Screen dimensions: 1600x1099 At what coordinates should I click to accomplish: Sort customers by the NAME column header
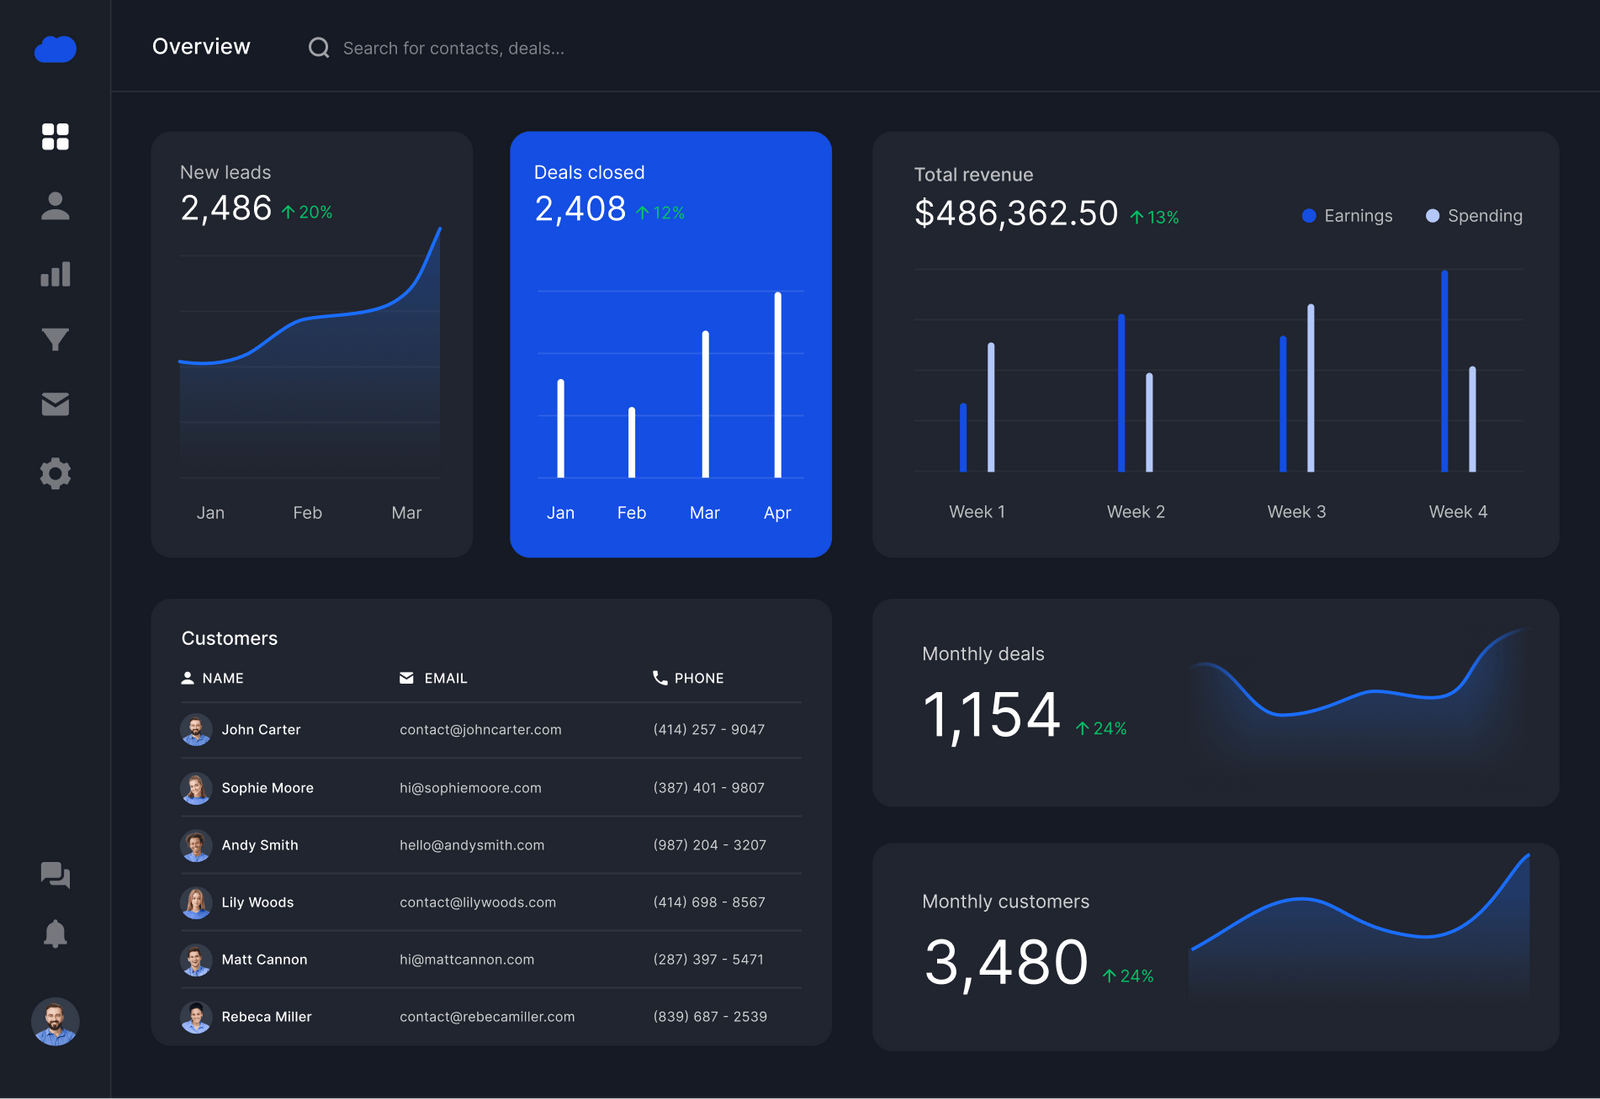point(222,678)
